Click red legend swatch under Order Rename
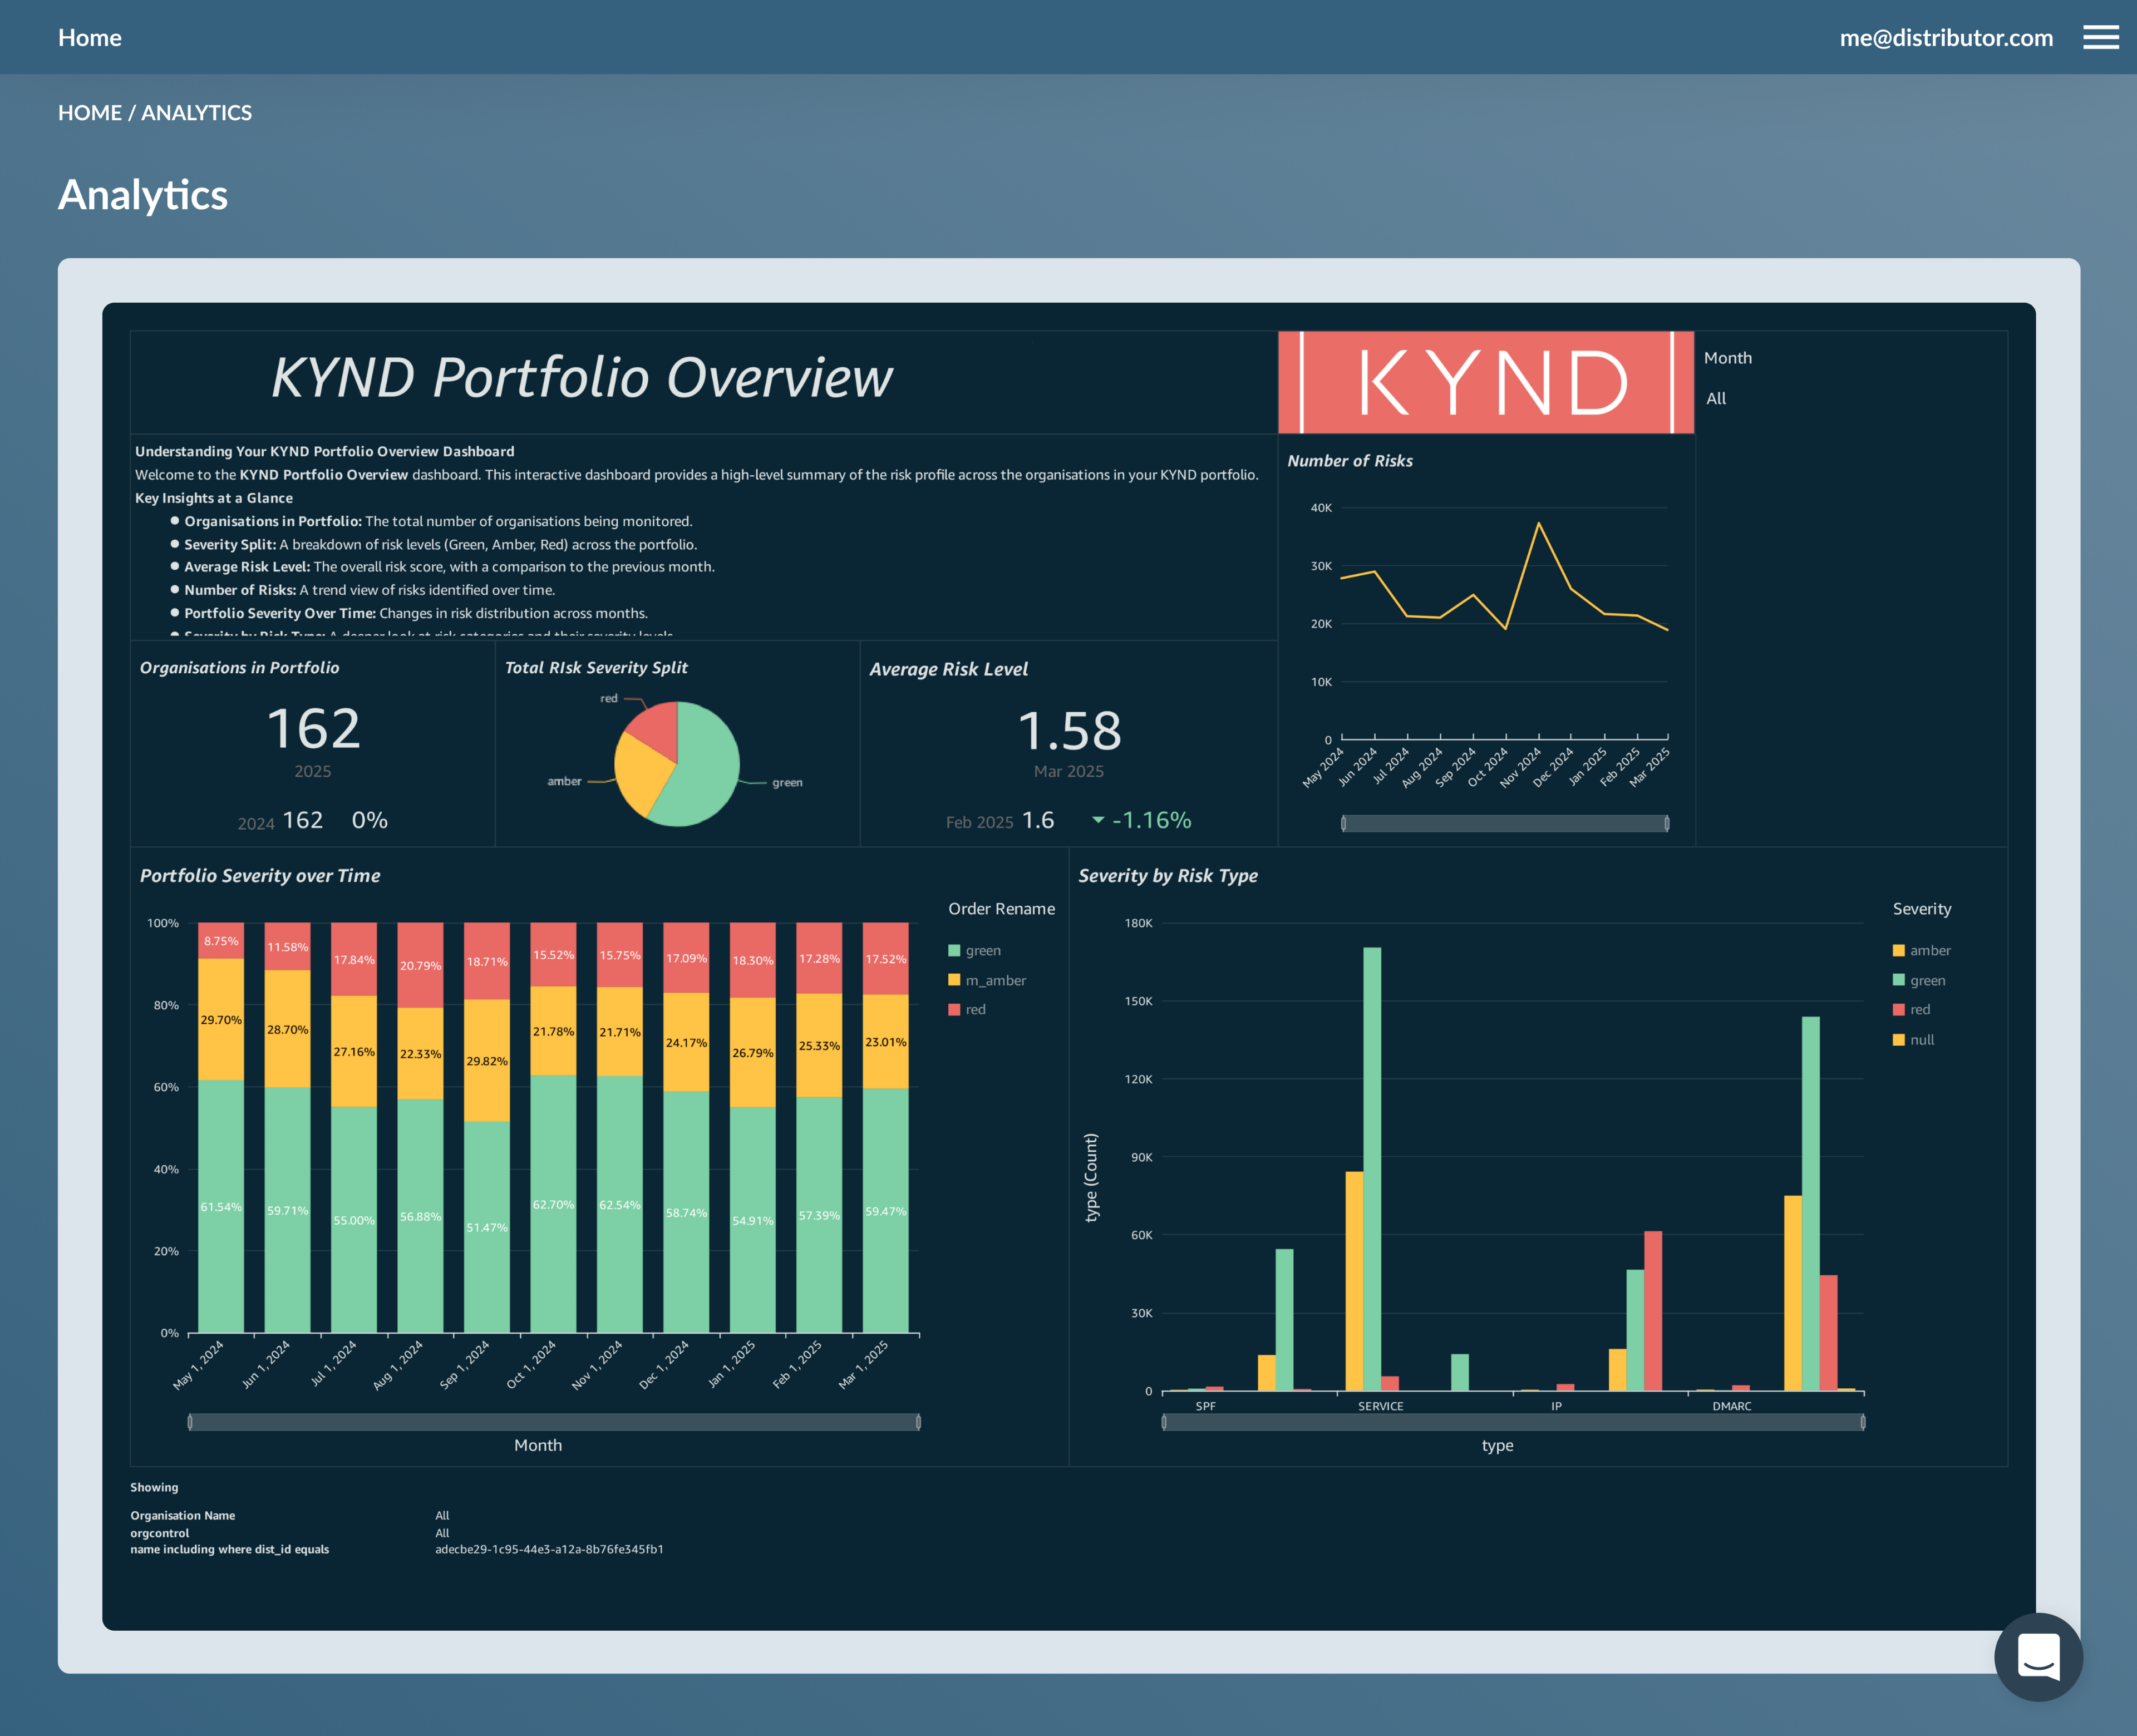 click(954, 1009)
